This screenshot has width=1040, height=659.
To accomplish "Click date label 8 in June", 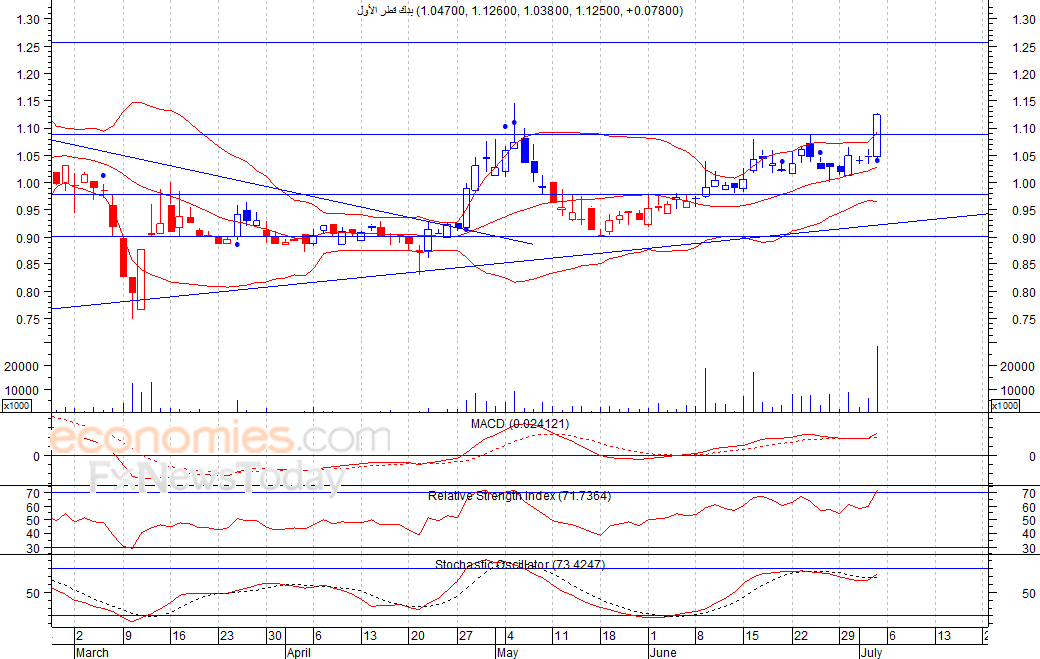I will coord(700,636).
